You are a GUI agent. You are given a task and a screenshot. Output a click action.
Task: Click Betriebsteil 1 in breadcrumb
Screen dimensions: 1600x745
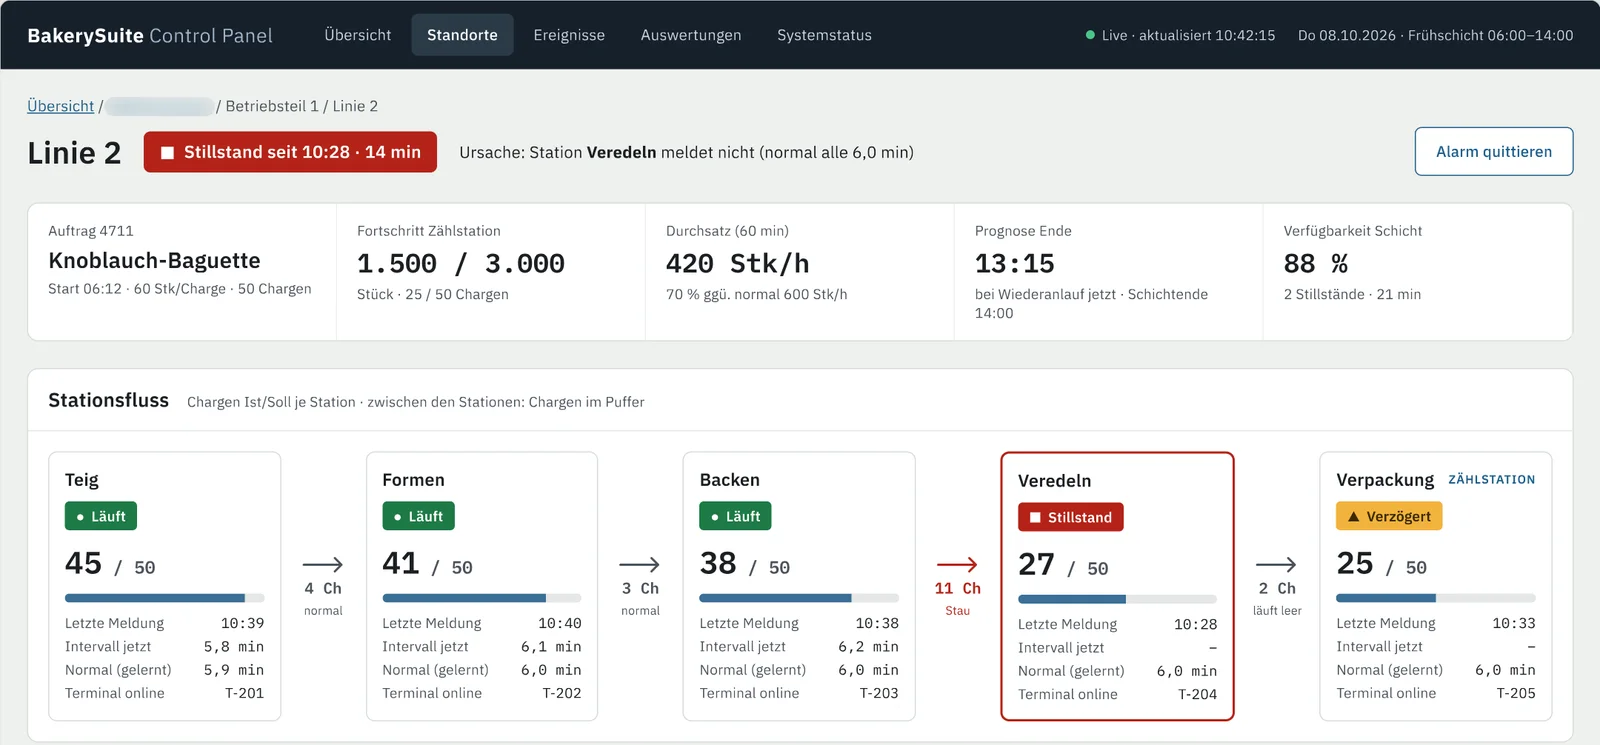click(272, 106)
